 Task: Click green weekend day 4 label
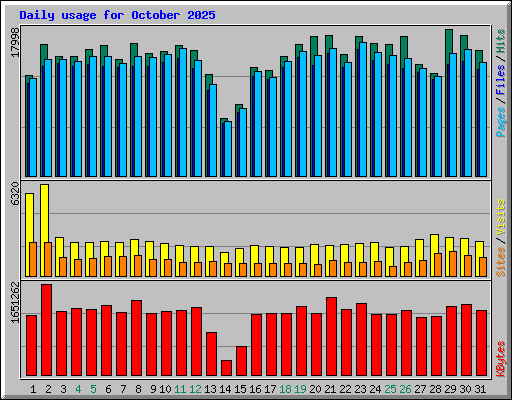tap(78, 389)
